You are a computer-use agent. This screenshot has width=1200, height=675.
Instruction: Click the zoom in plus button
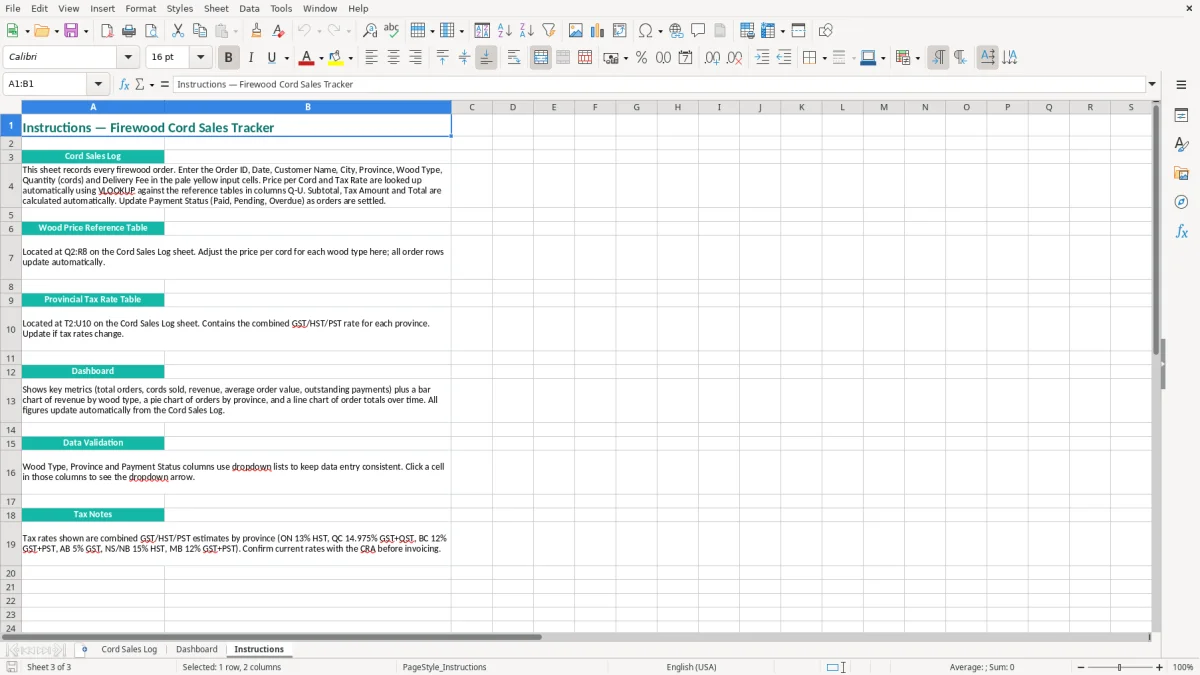1160,667
